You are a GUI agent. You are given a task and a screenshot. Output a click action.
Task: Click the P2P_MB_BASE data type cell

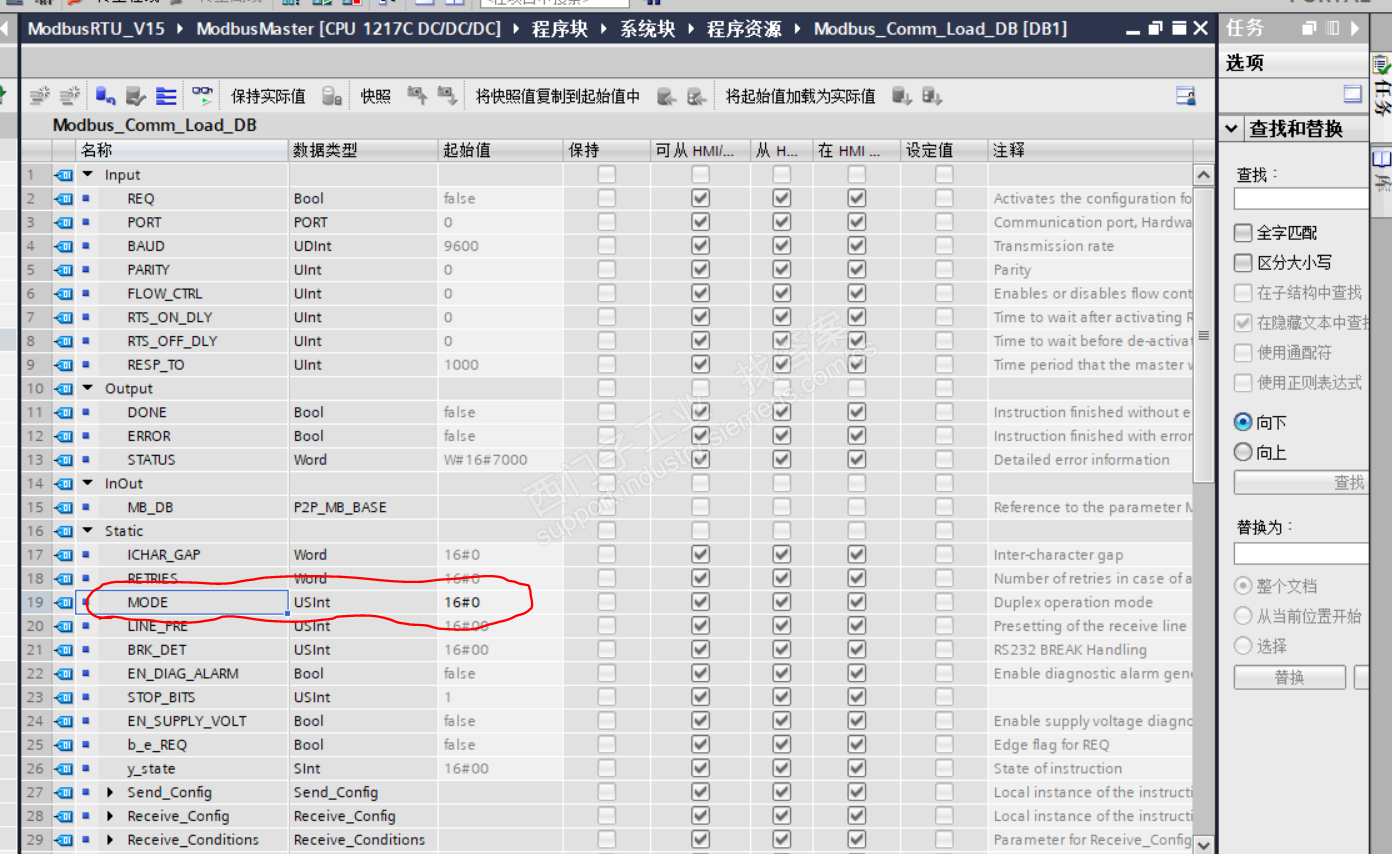[x=363, y=507]
